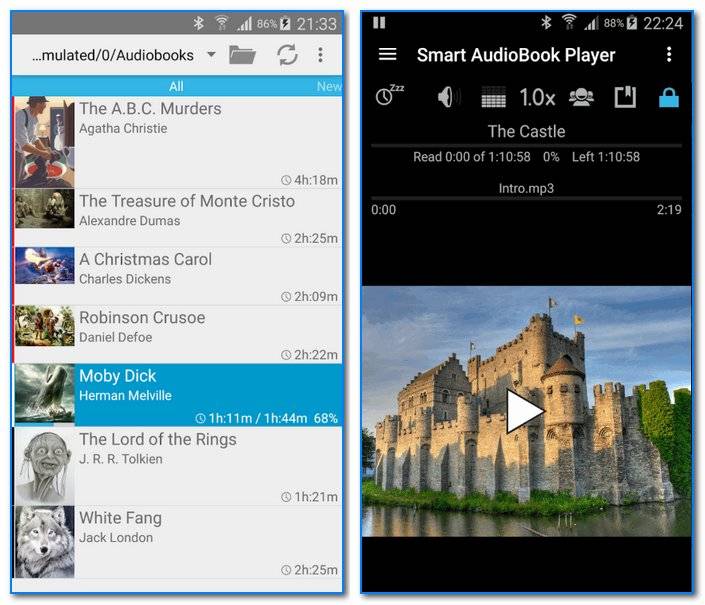Open the characters list icon
The width and height of the screenshot is (705, 605).
point(581,97)
